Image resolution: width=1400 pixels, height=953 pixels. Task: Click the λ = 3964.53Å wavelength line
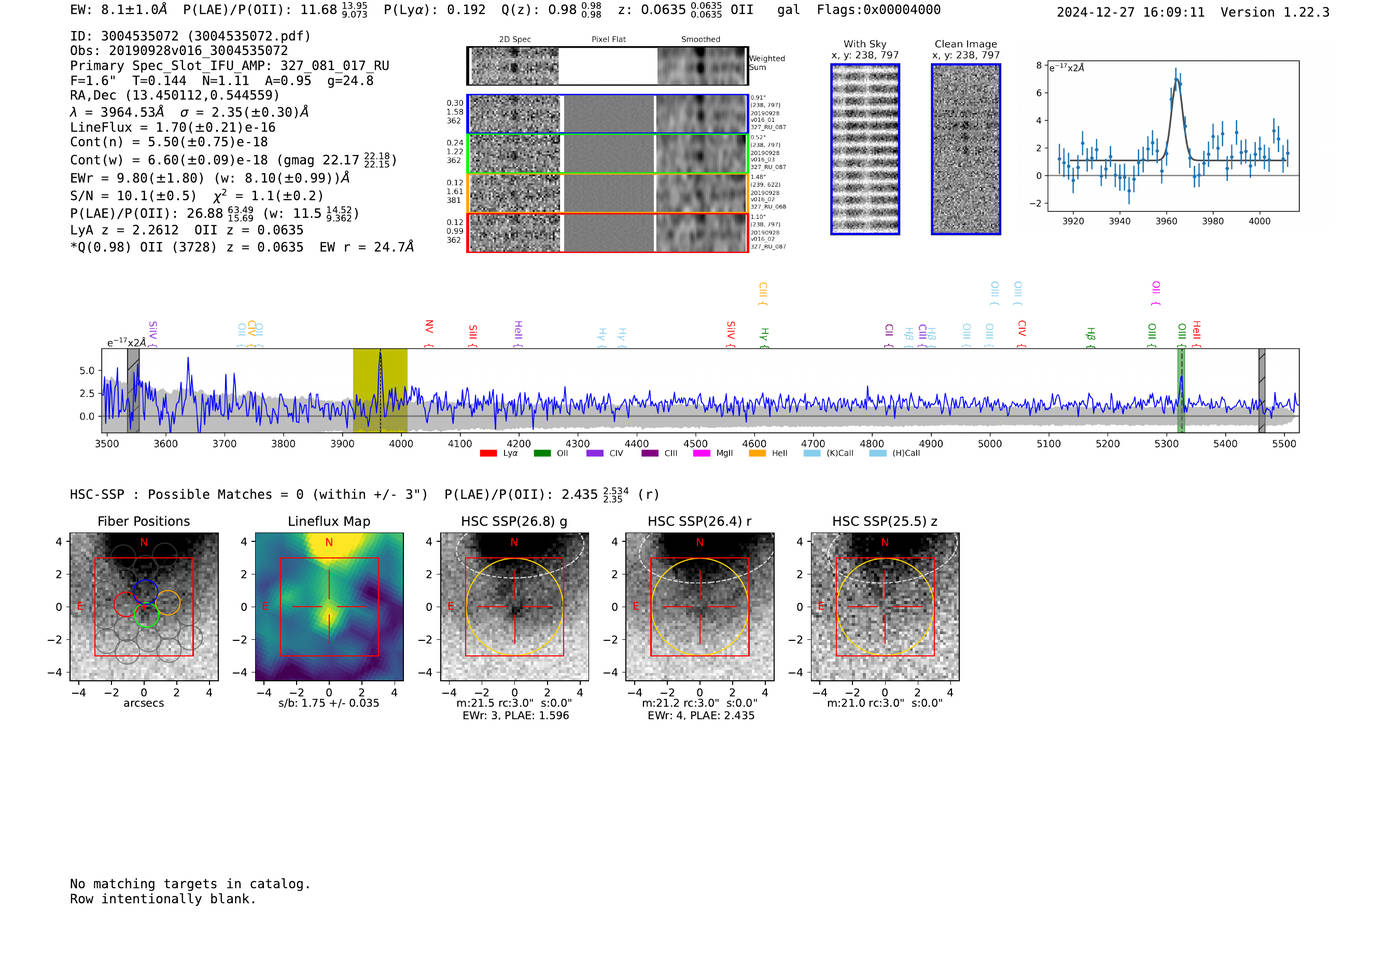click(x=190, y=112)
